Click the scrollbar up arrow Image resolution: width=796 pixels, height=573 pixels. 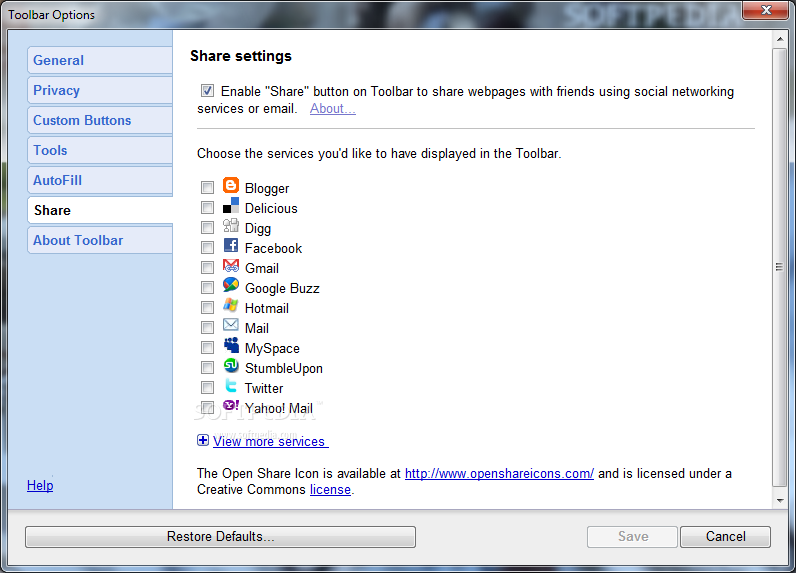(780, 39)
